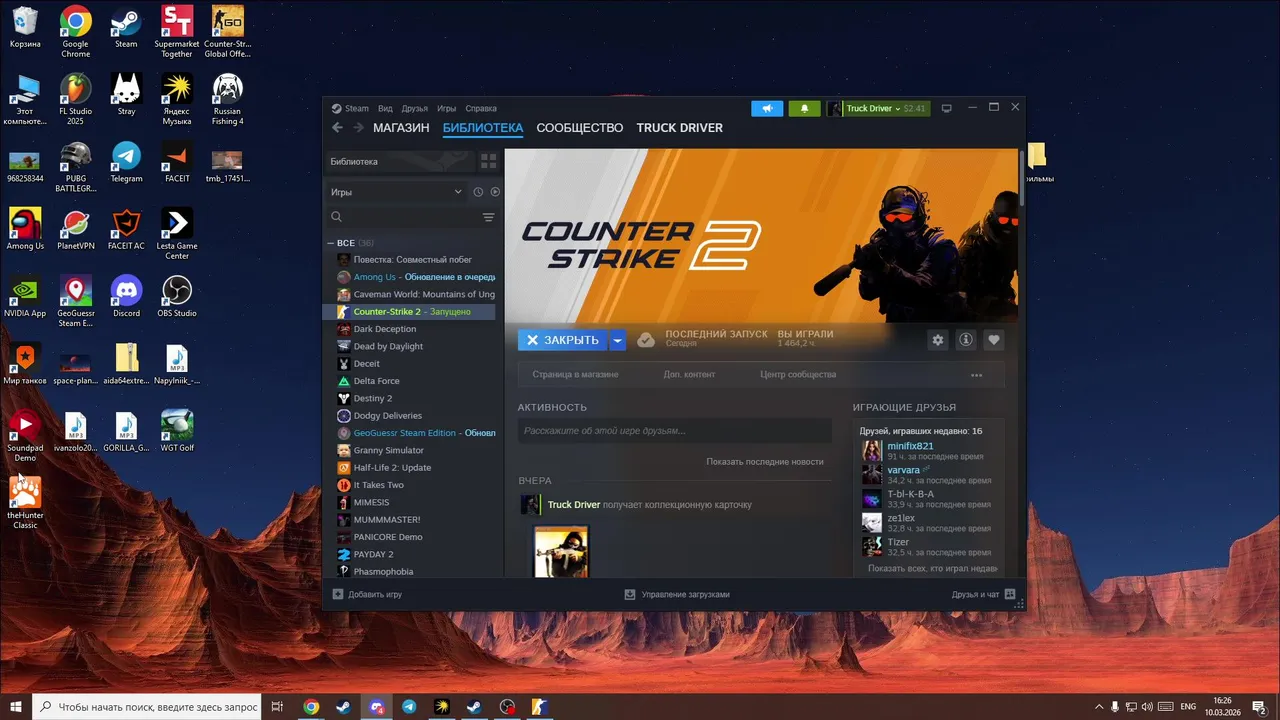Open Windows Start menu
The width and height of the screenshot is (1280, 720).
[x=16, y=706]
